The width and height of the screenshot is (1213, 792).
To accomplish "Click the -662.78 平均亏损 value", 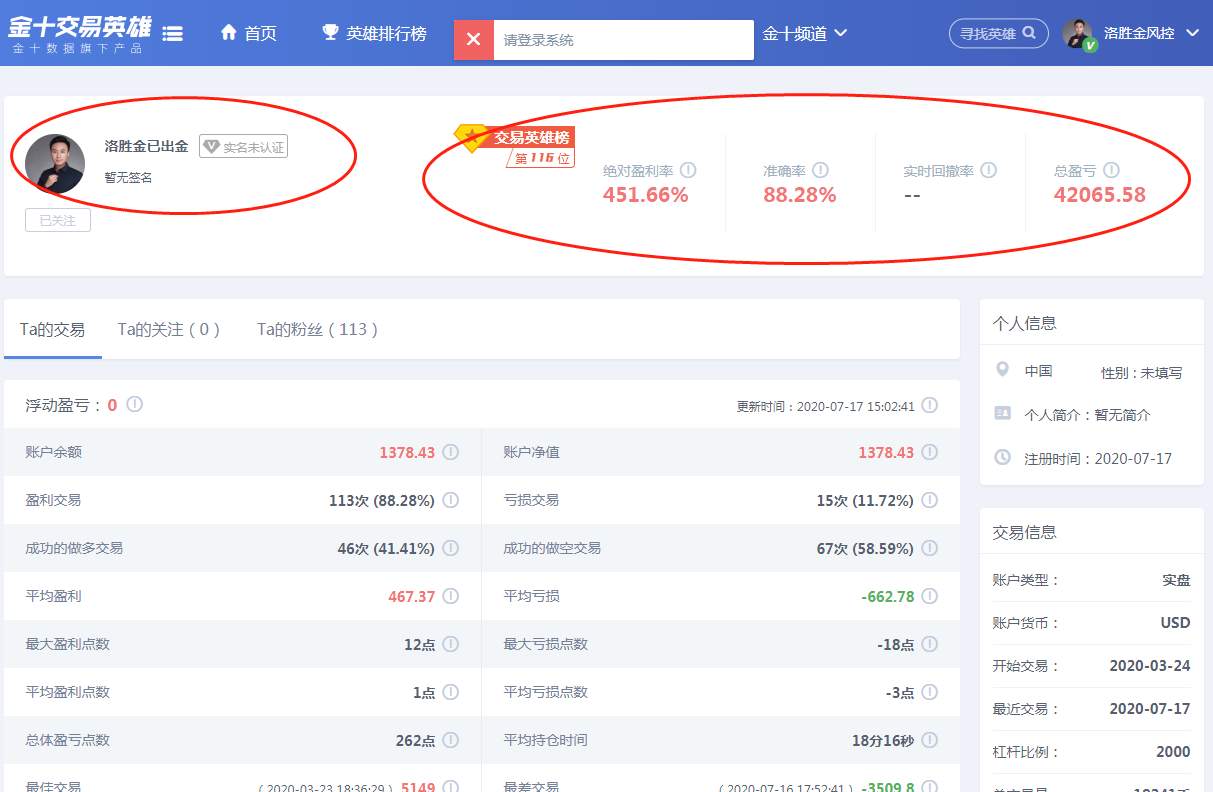I will point(888,596).
